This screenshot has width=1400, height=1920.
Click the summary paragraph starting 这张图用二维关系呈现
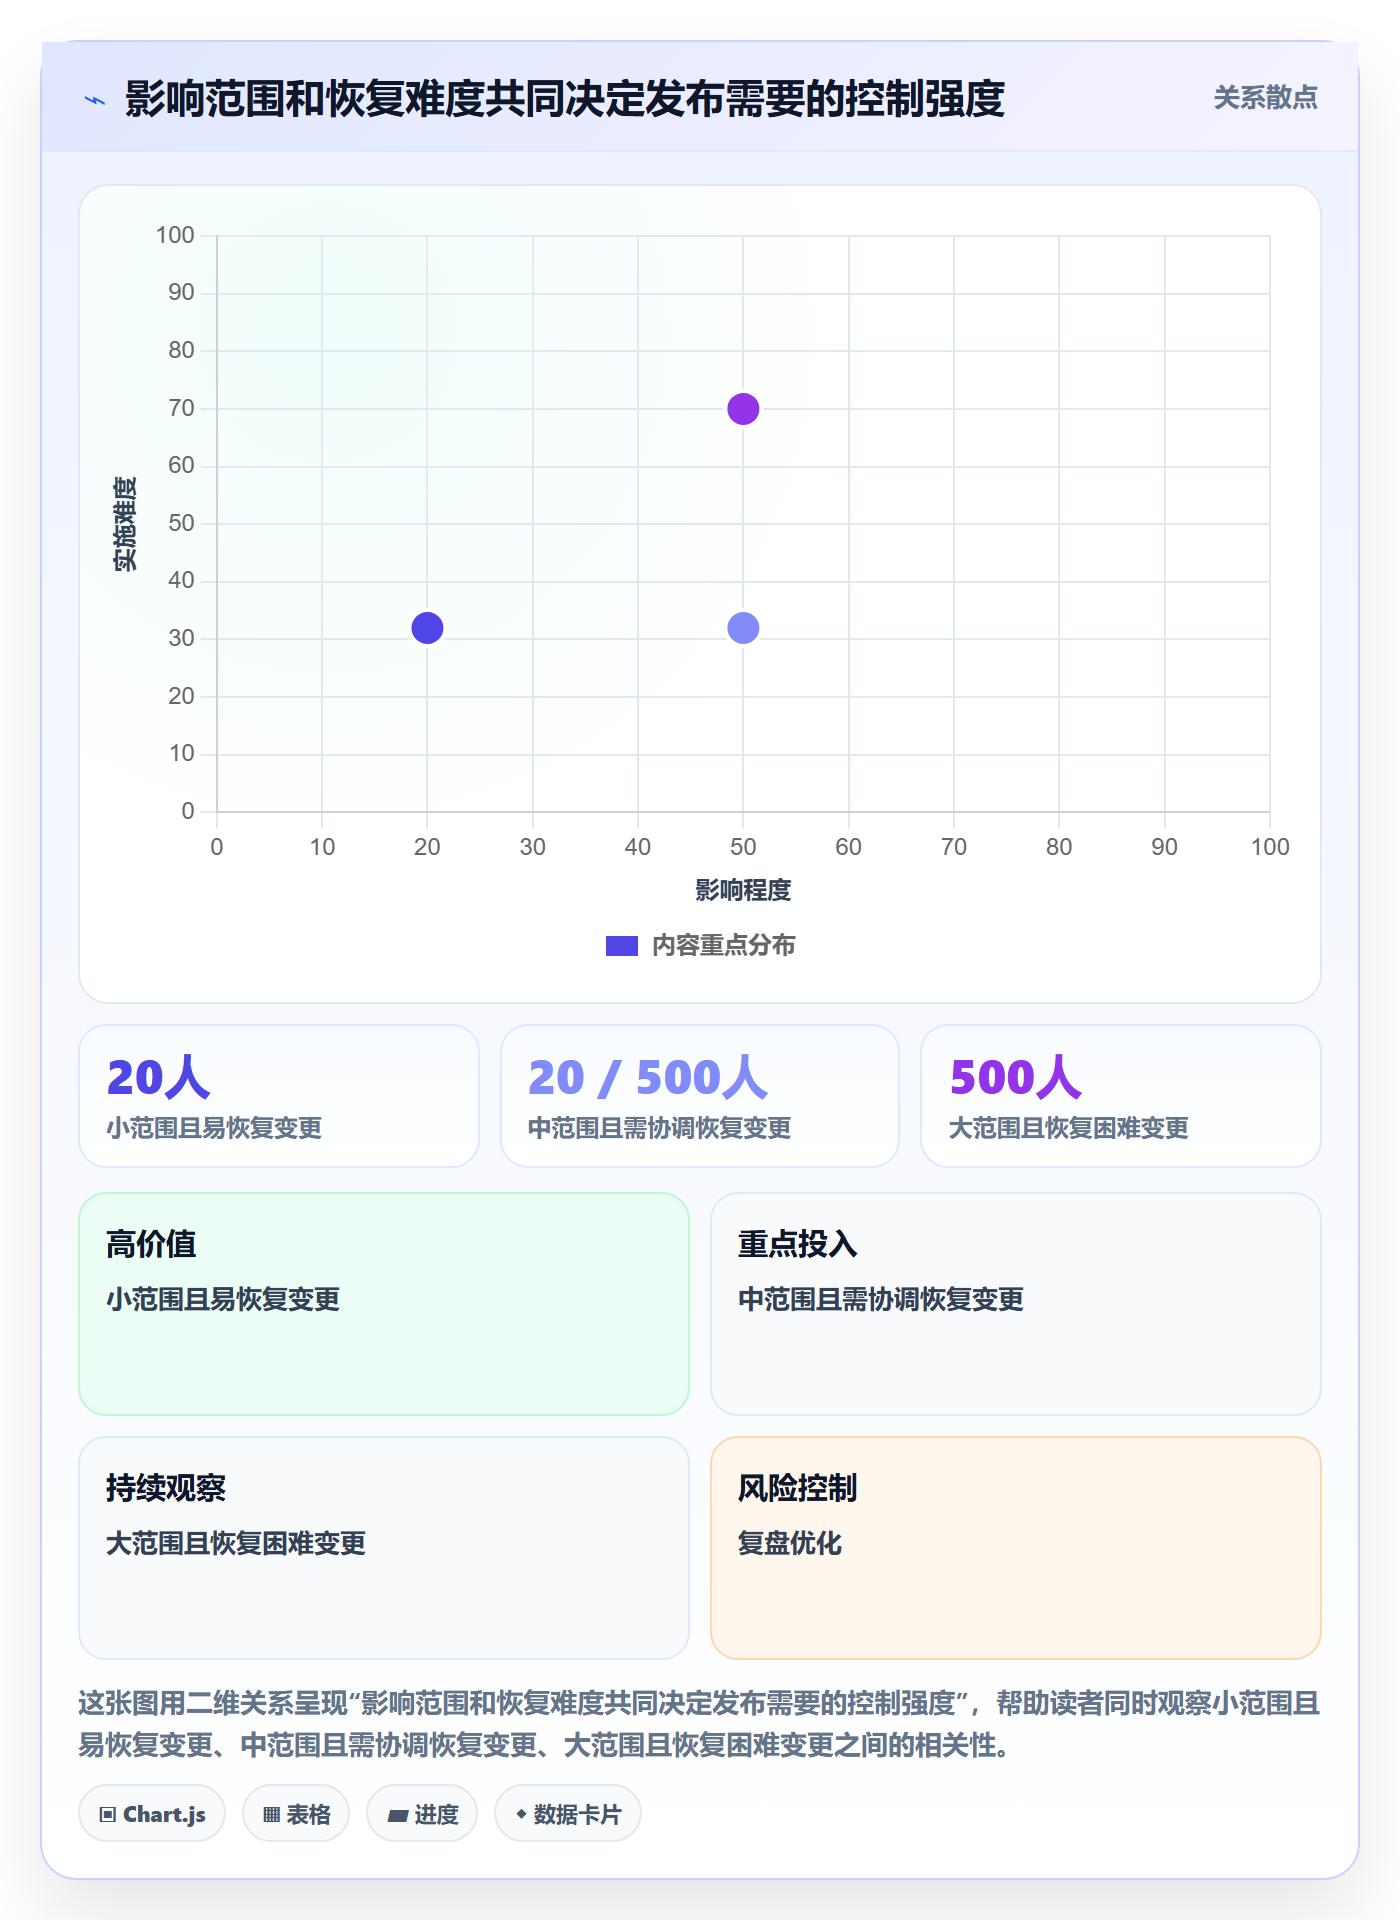[x=700, y=1724]
